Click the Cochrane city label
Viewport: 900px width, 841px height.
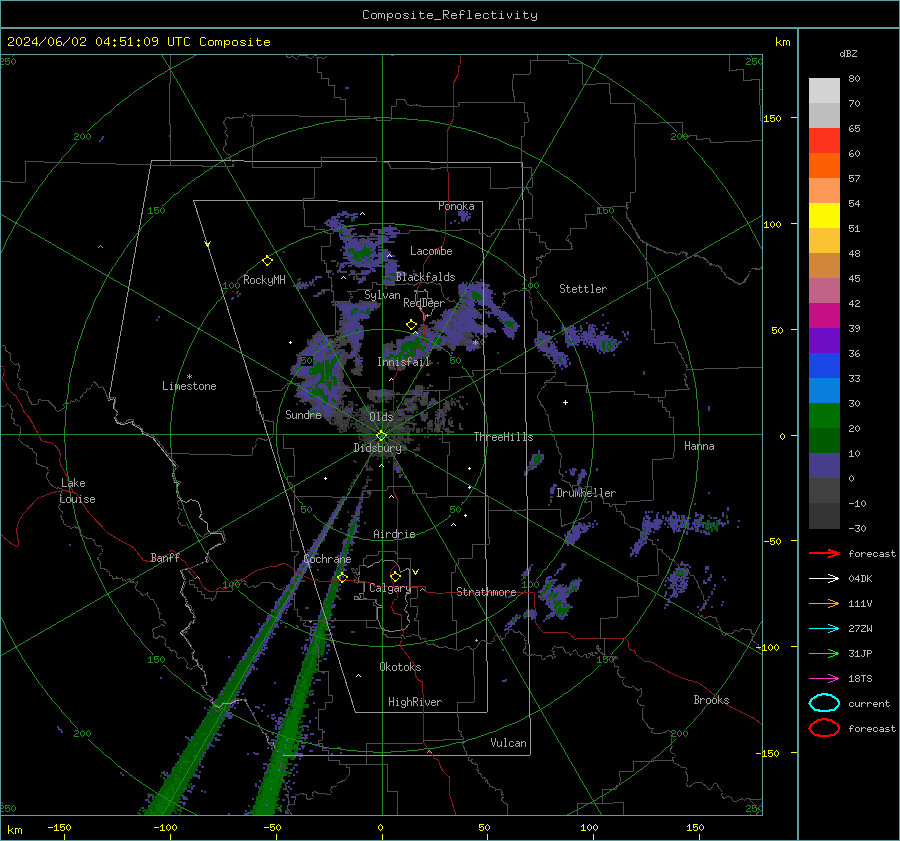click(327, 559)
